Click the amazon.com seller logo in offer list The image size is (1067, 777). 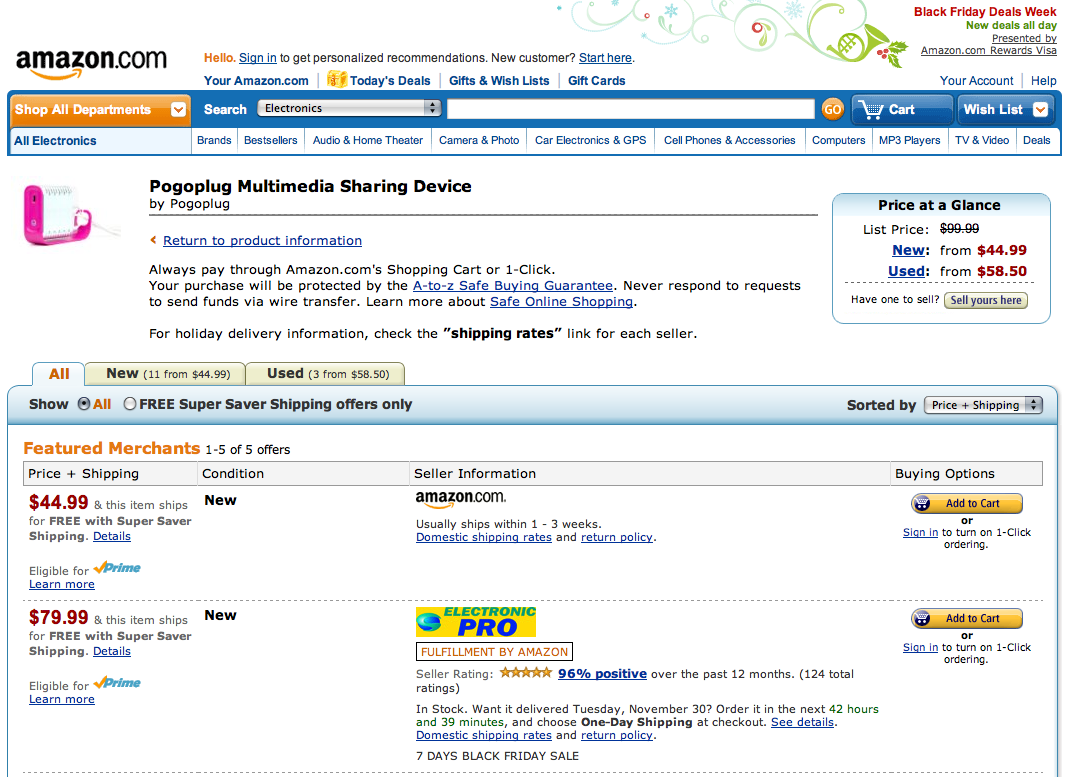(461, 499)
